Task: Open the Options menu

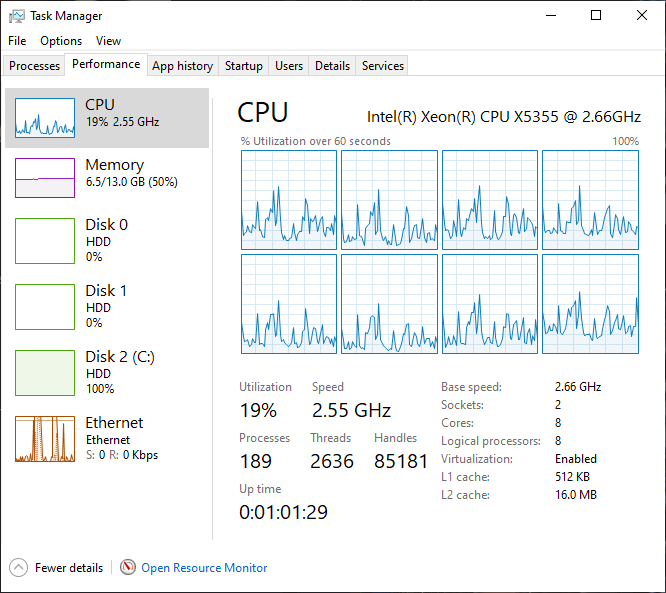Action: (61, 41)
